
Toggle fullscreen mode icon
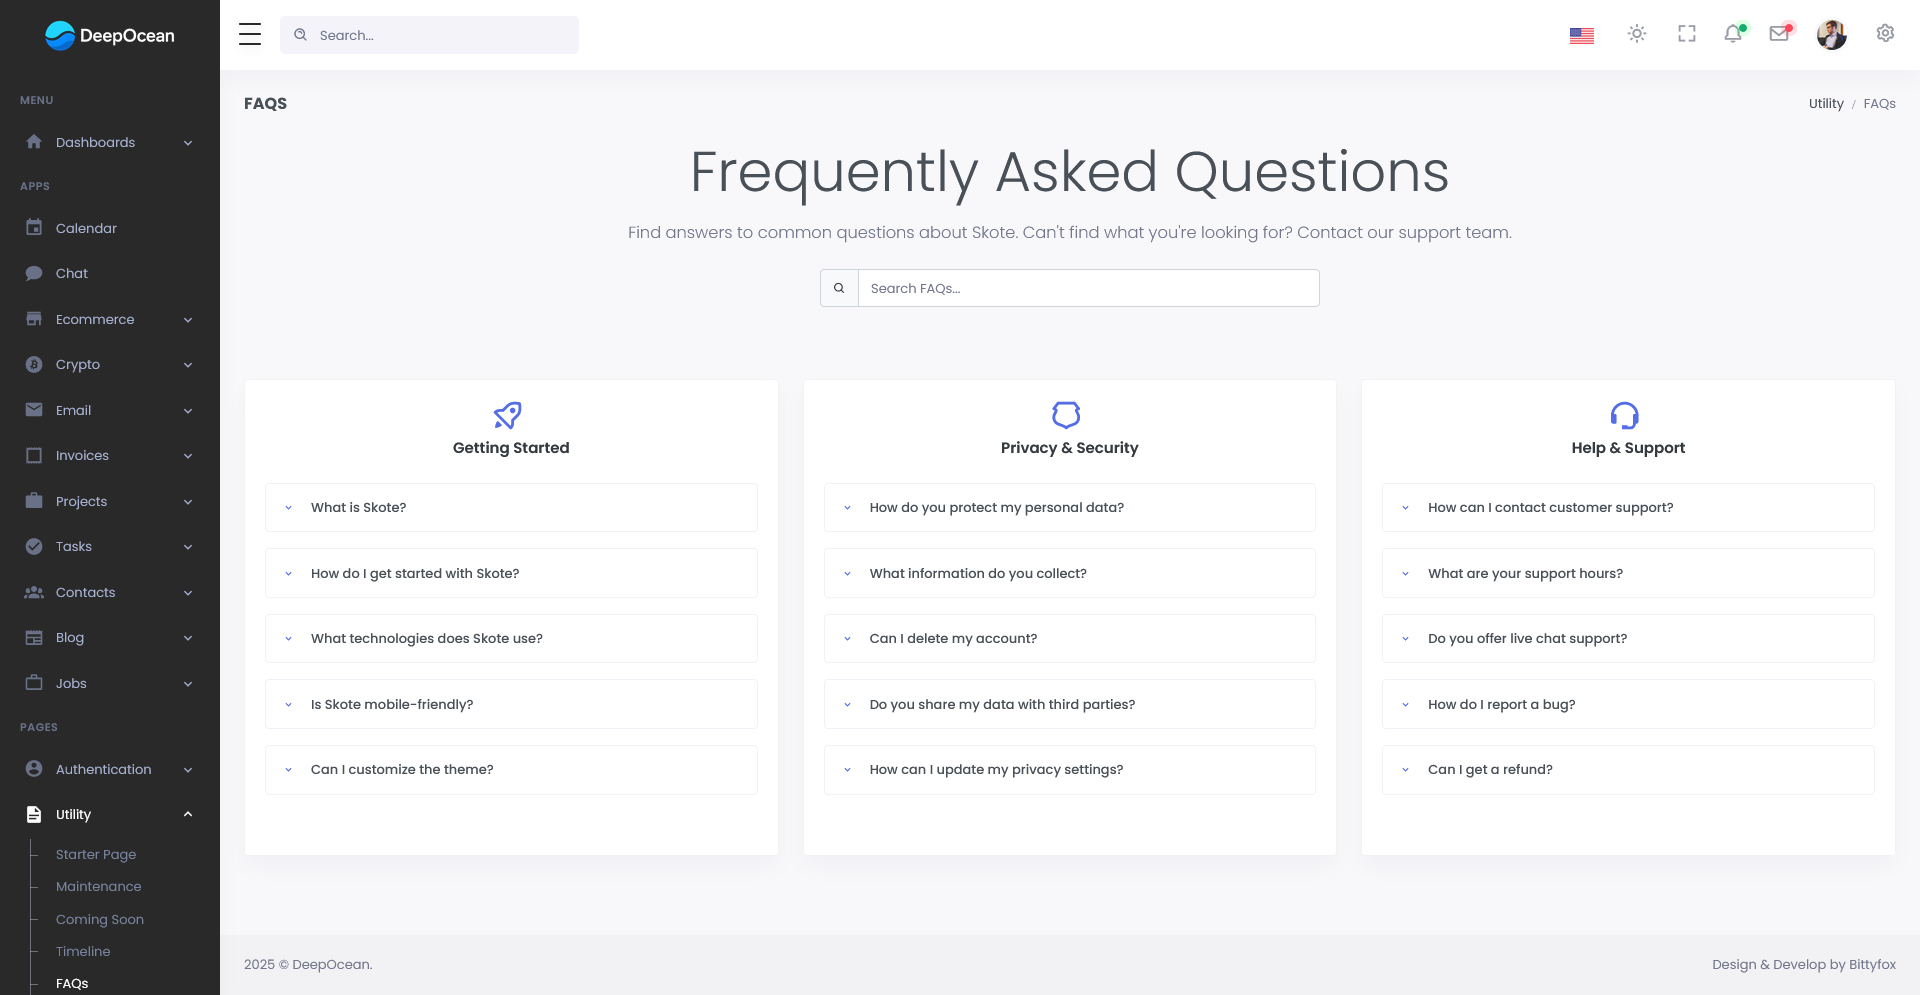point(1686,34)
